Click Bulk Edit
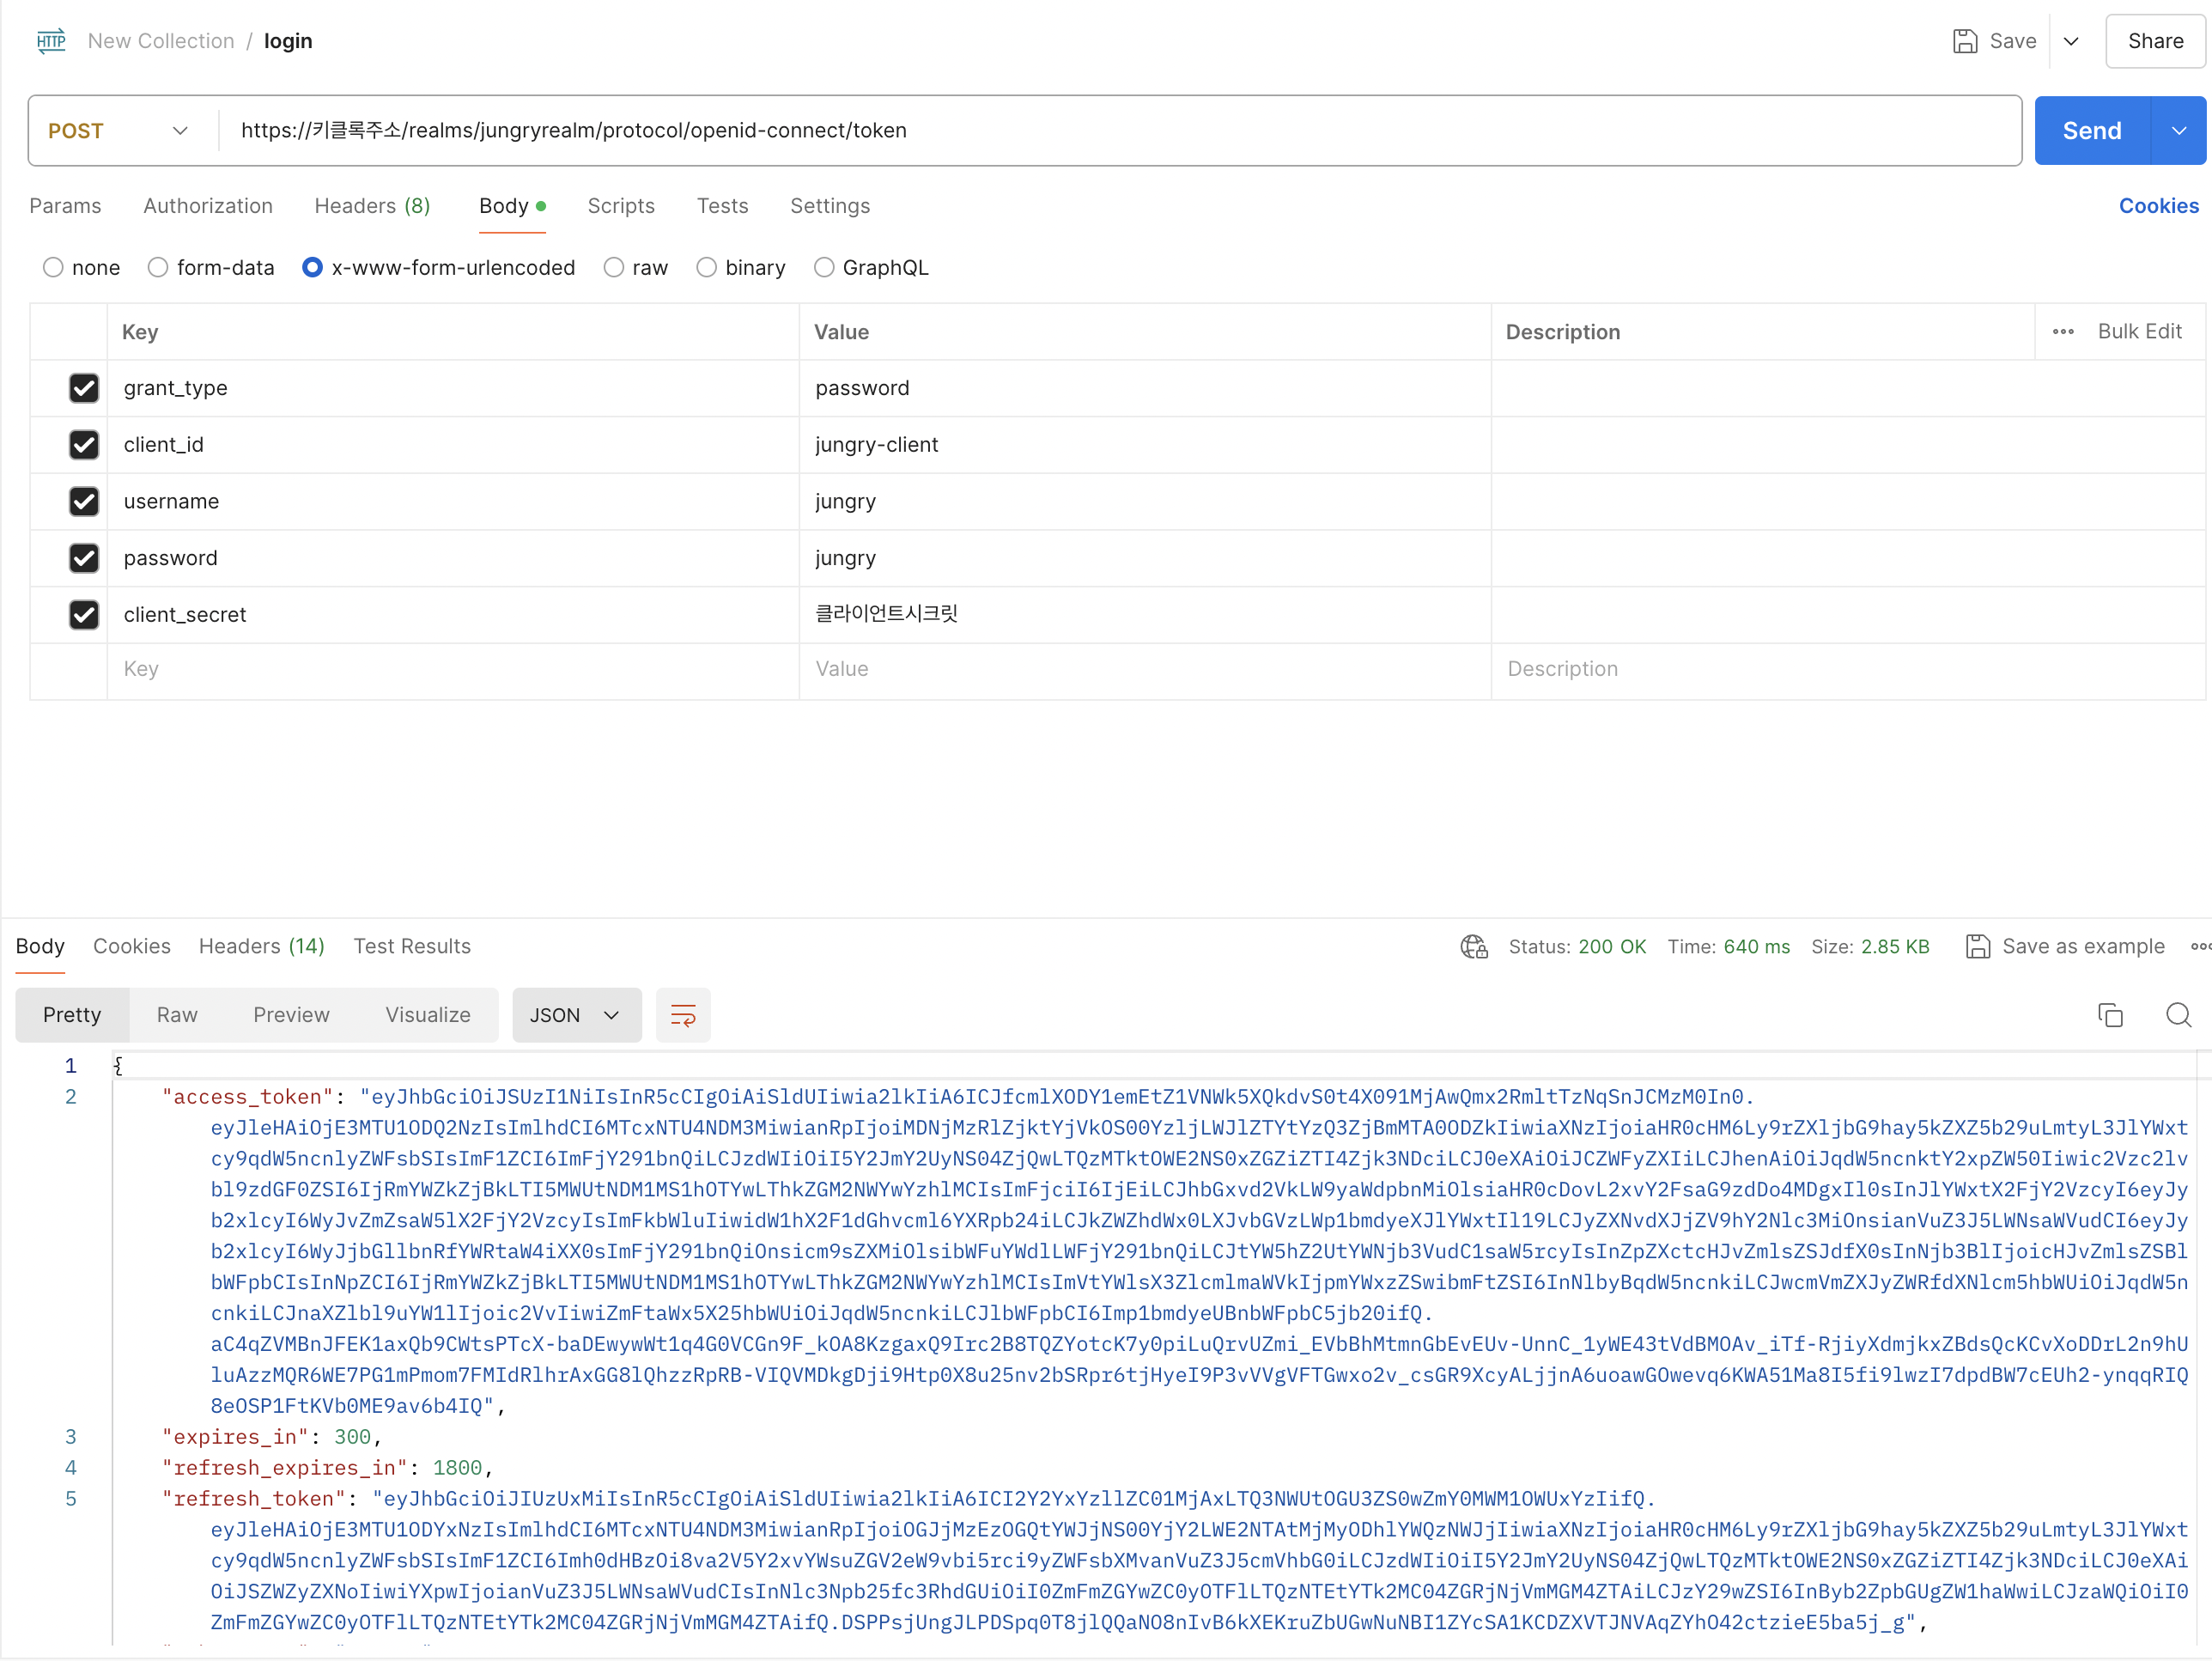The height and width of the screenshot is (1661, 2212). [2139, 332]
